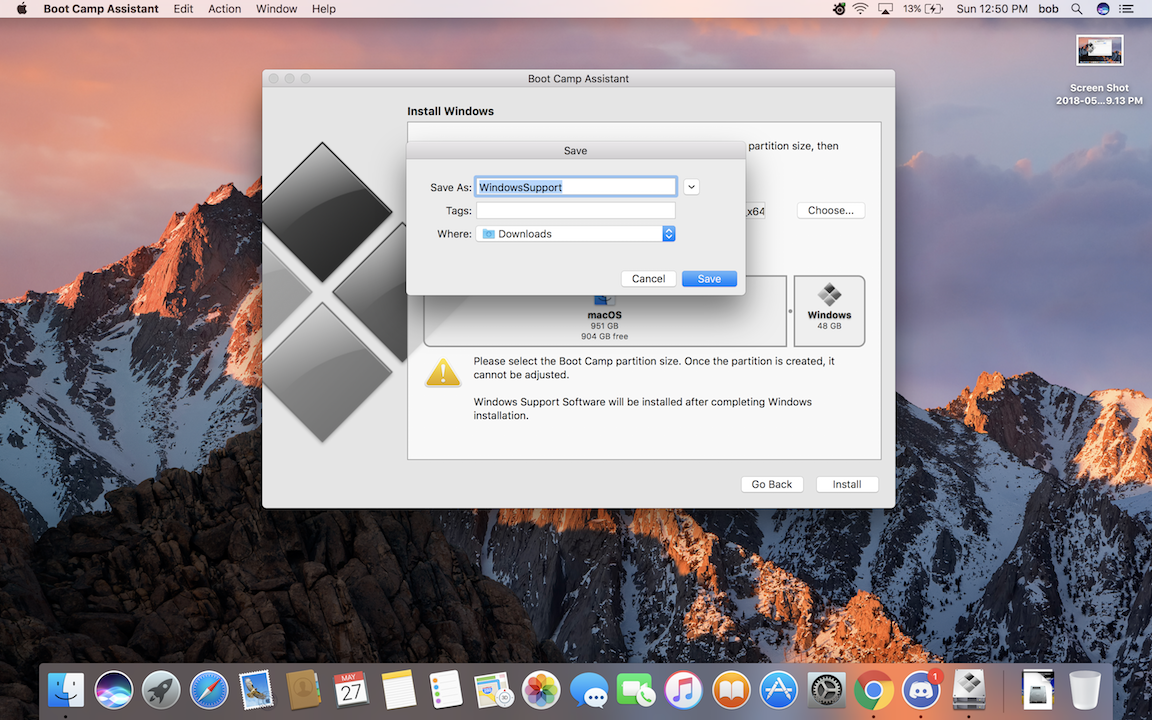Select the Screen Shot desktop file

tap(1099, 70)
